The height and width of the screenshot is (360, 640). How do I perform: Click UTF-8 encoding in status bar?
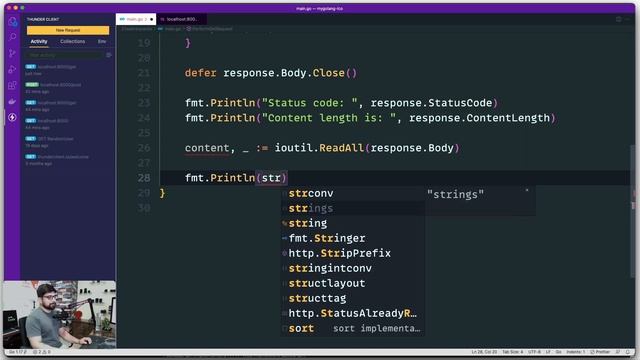click(534, 352)
